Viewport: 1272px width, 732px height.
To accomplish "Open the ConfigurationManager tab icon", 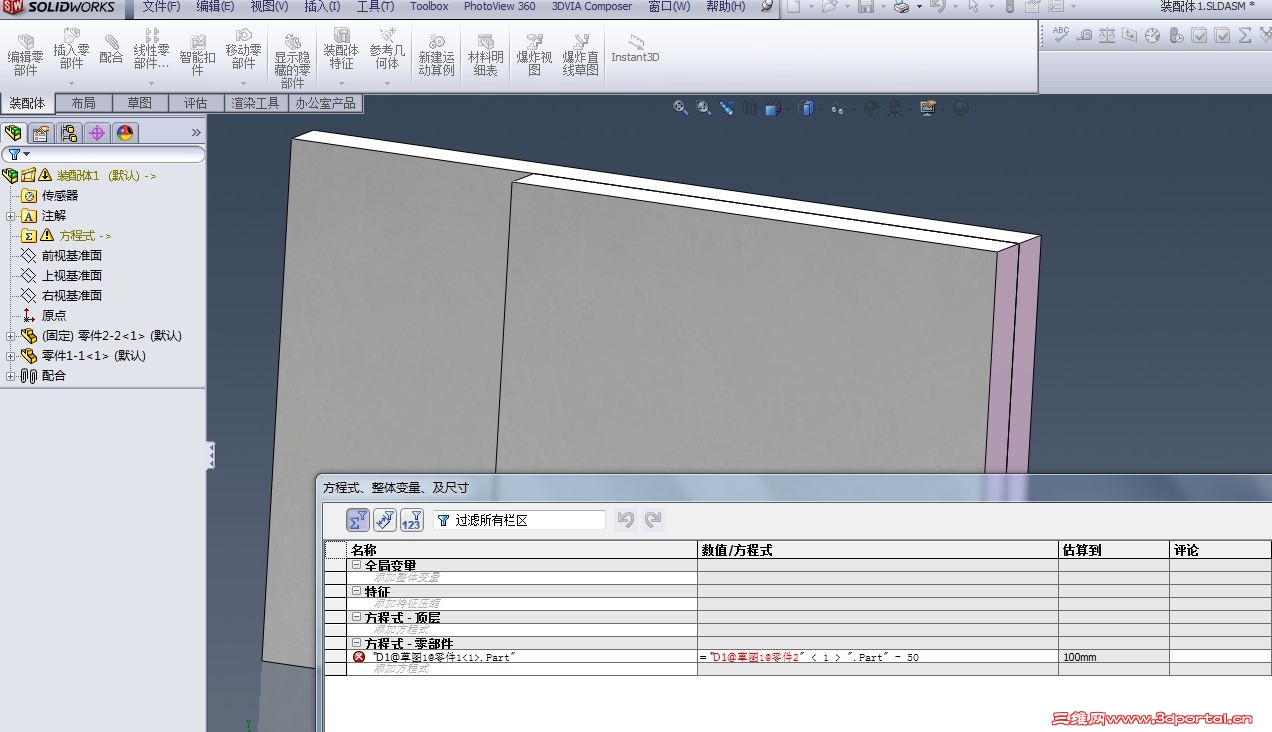I will 69,133.
